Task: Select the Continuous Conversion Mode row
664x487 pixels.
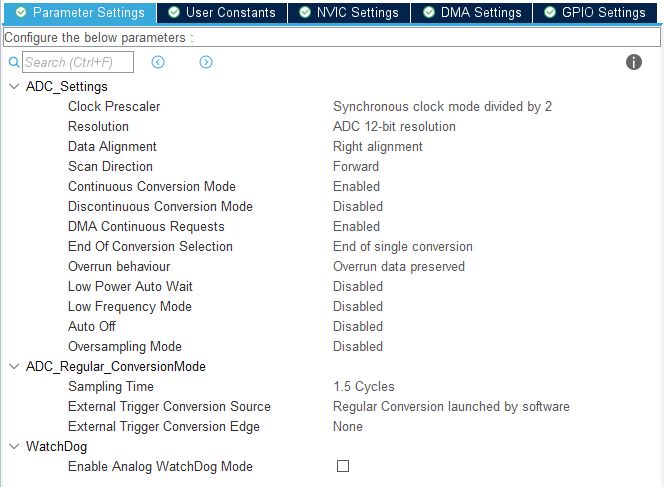Action: pos(151,186)
